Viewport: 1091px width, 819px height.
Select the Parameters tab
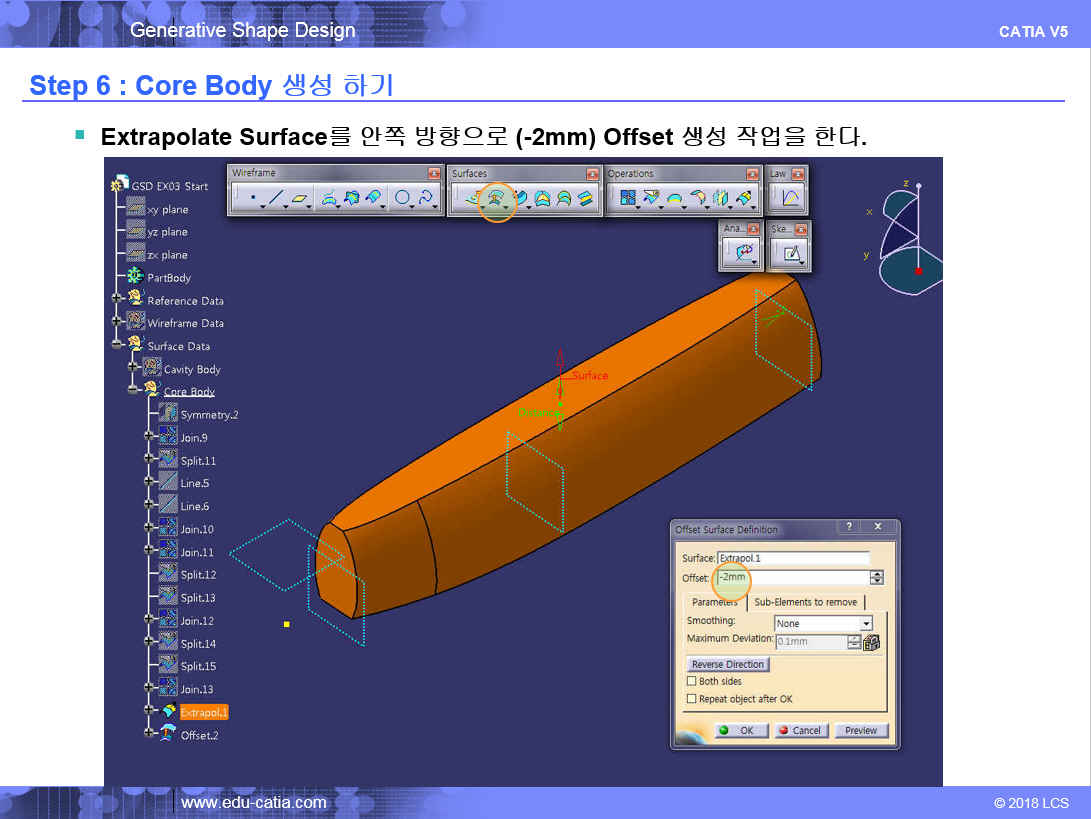tap(714, 602)
